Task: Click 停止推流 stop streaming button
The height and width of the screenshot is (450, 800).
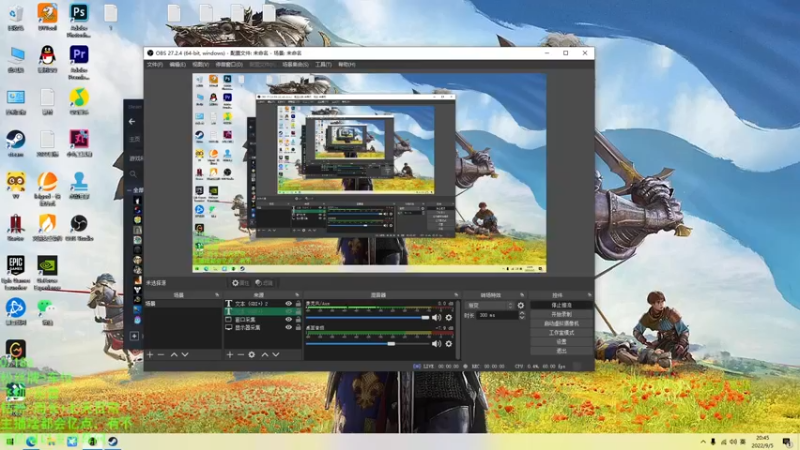Action: point(561,305)
